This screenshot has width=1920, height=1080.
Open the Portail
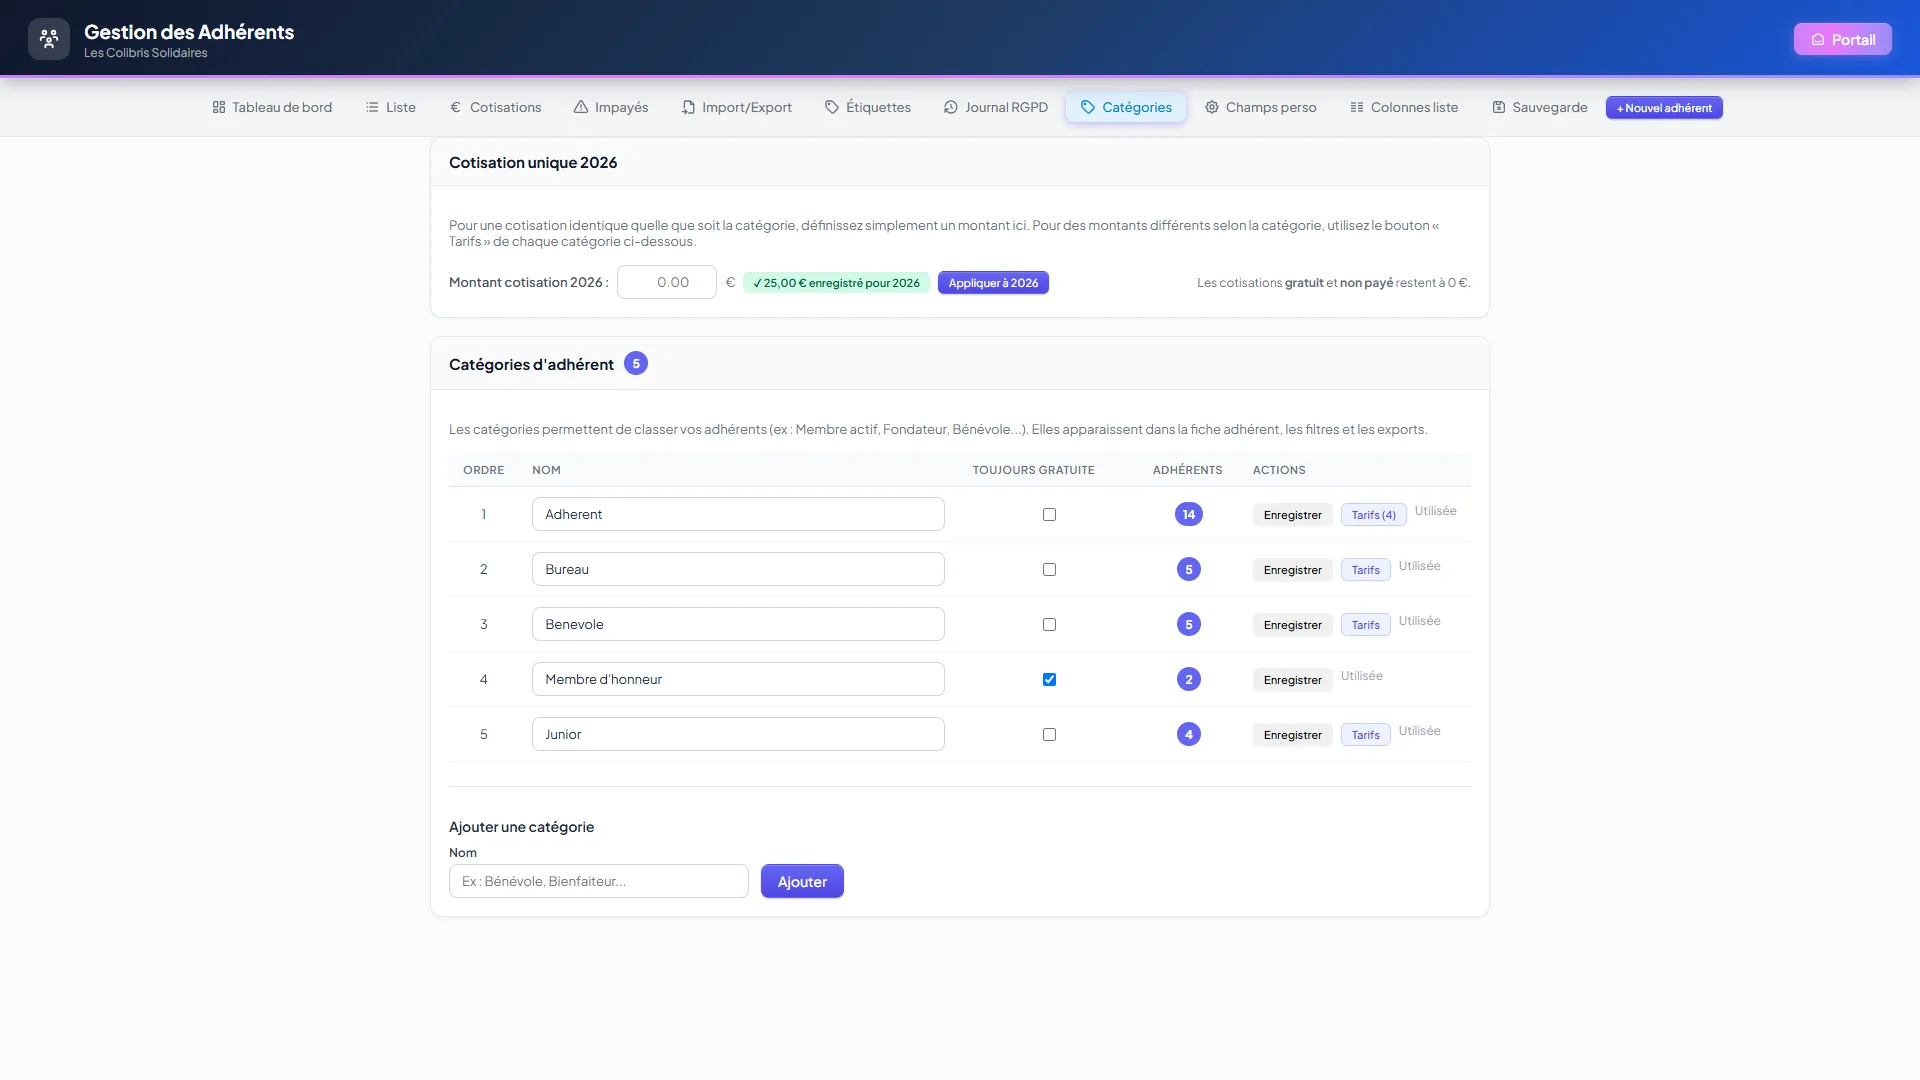(1843, 40)
